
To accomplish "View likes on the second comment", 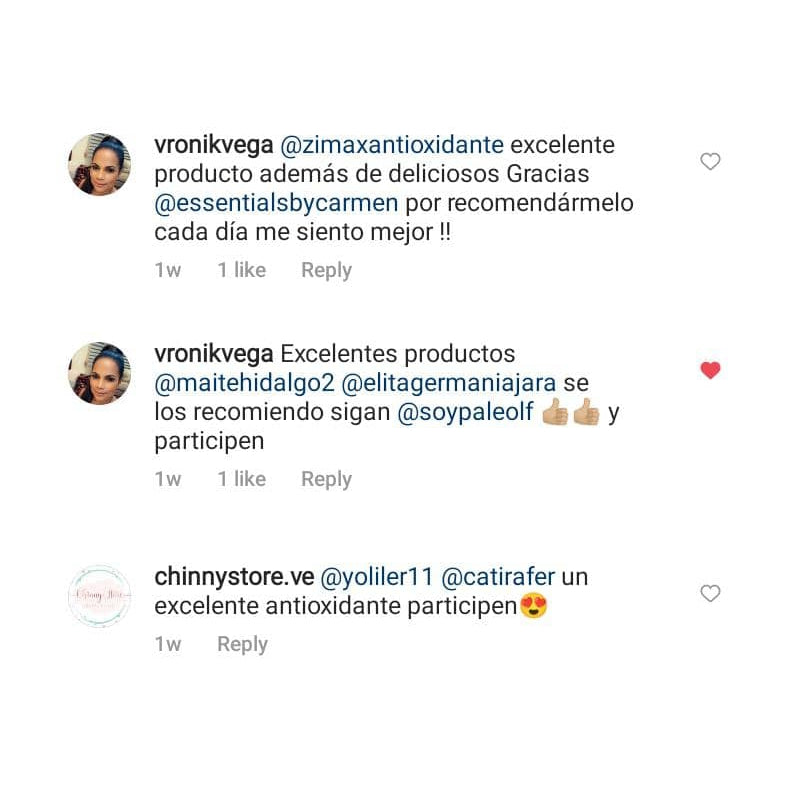I will click(242, 480).
